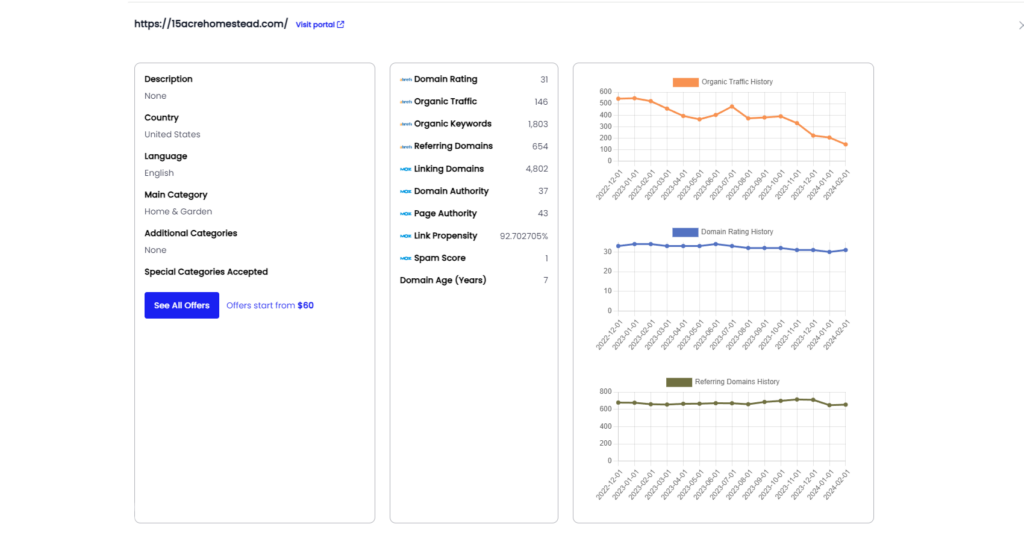Toggle the olive Referring Domains History legend swatch
The height and width of the screenshot is (542, 1024).
tap(679, 382)
